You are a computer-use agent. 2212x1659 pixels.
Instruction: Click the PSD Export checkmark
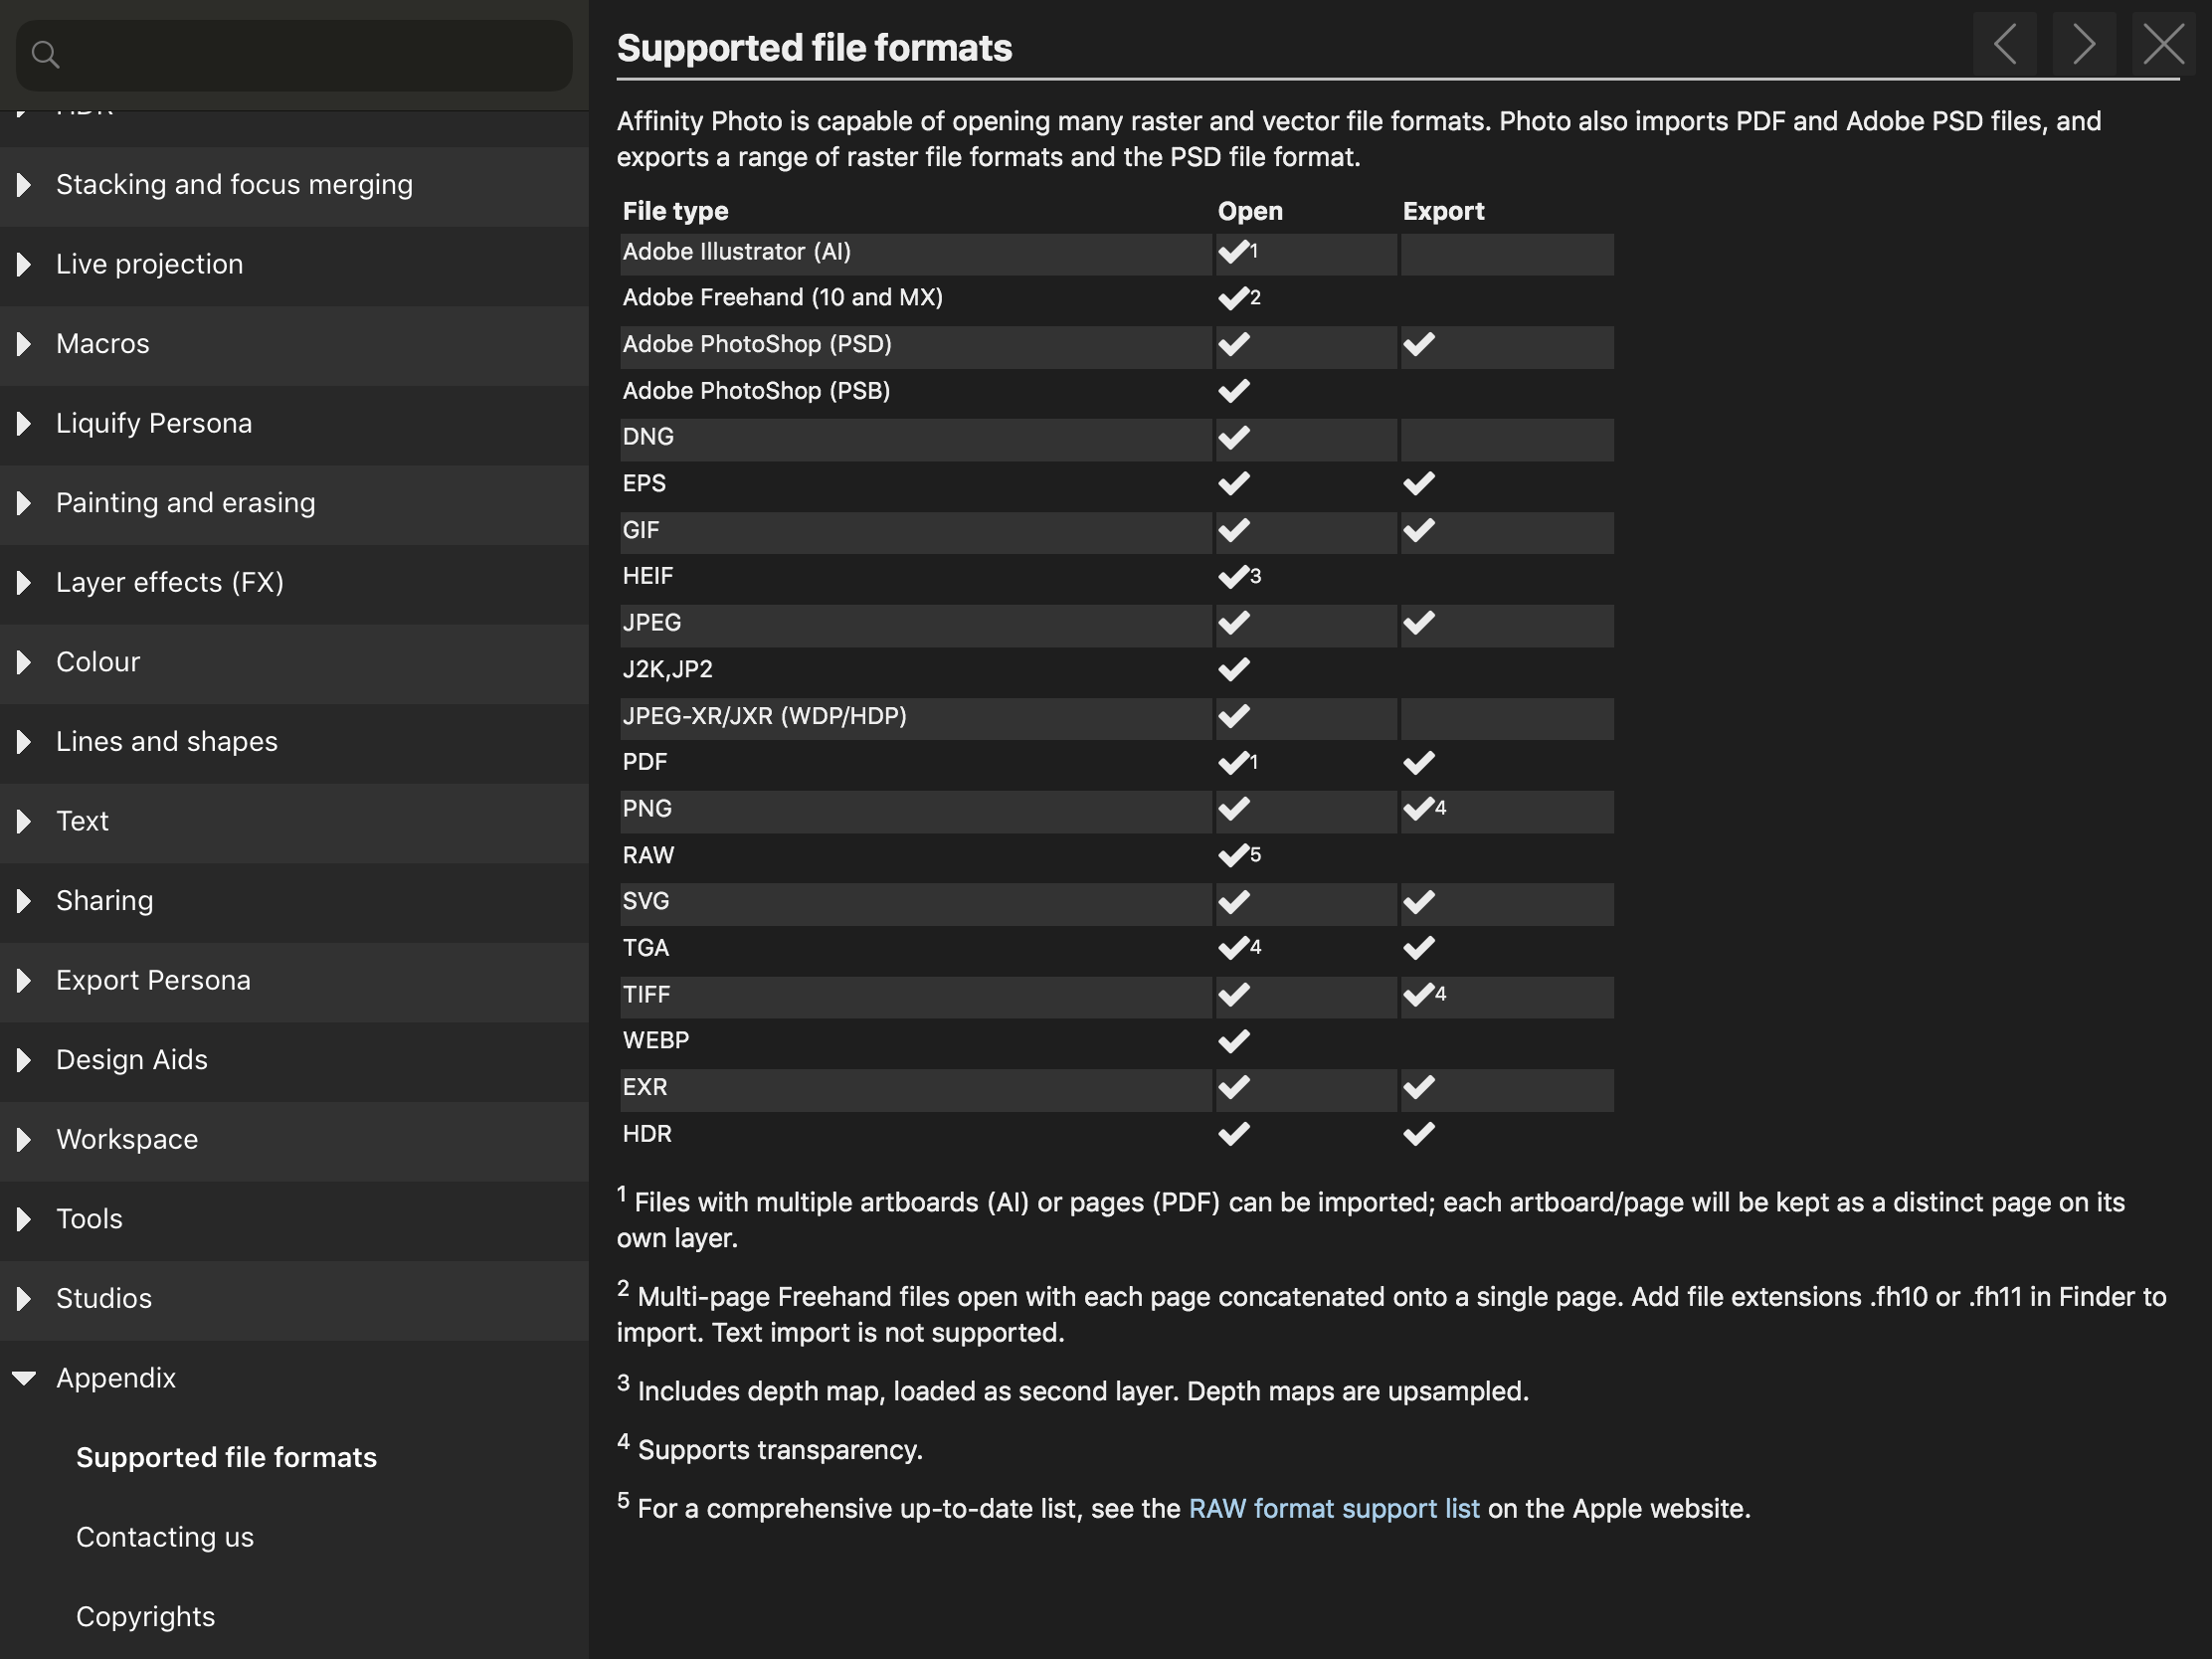point(1418,344)
